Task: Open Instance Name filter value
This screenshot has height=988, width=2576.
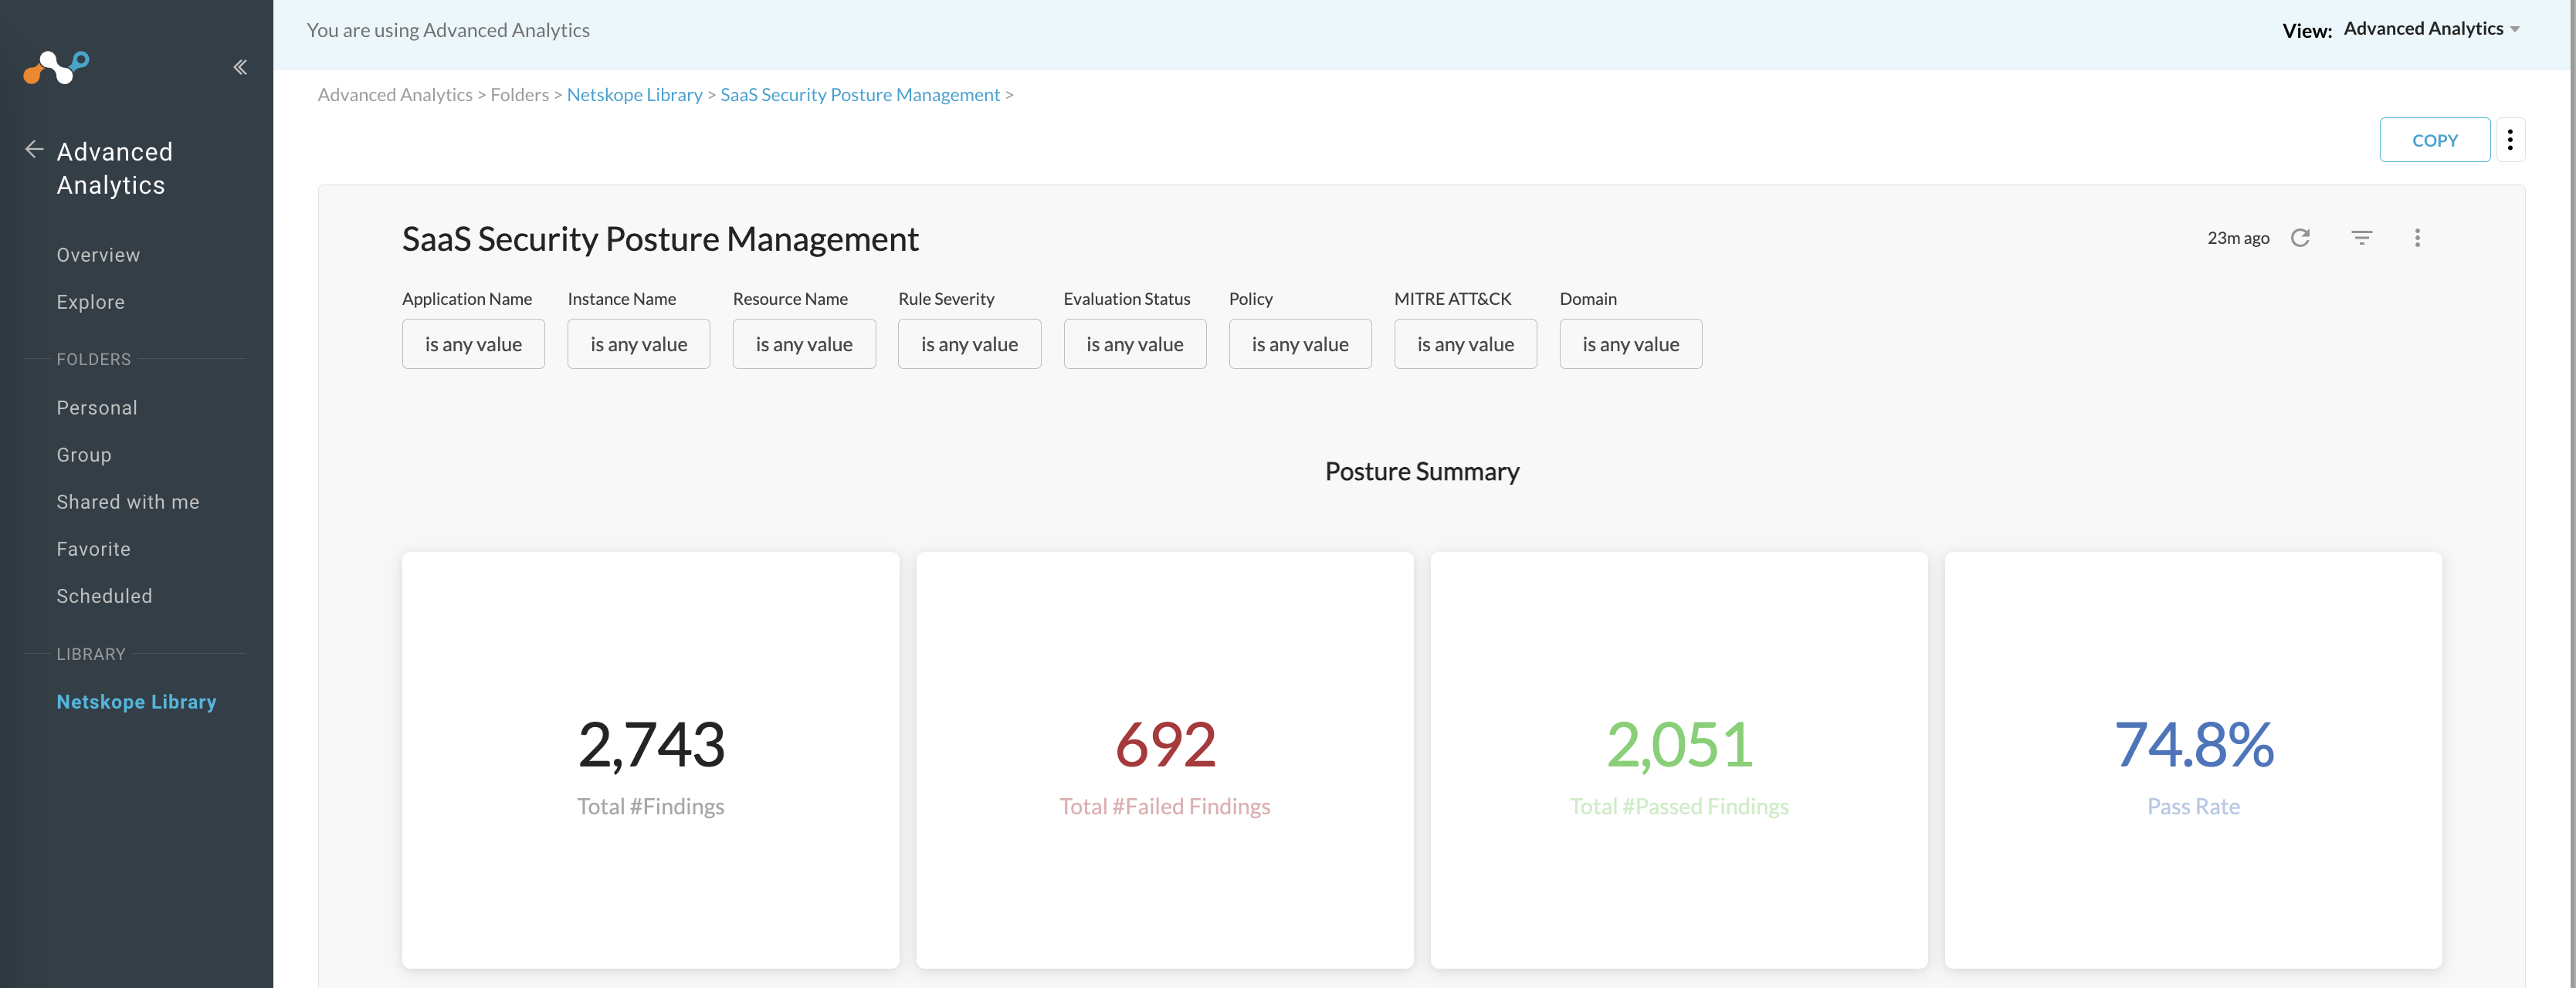Action: click(x=639, y=344)
